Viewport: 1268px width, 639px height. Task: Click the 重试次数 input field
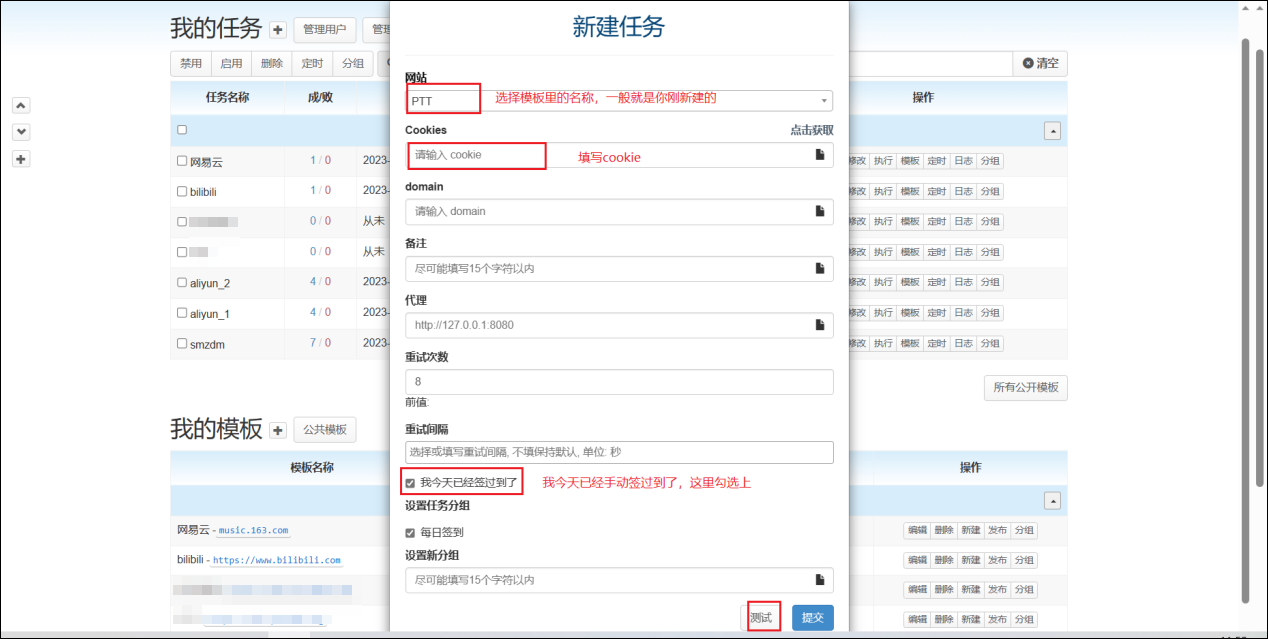point(619,382)
